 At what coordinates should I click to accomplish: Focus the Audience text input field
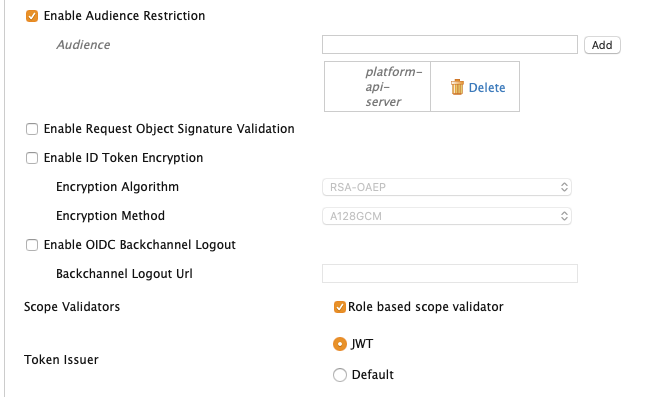[449, 45]
